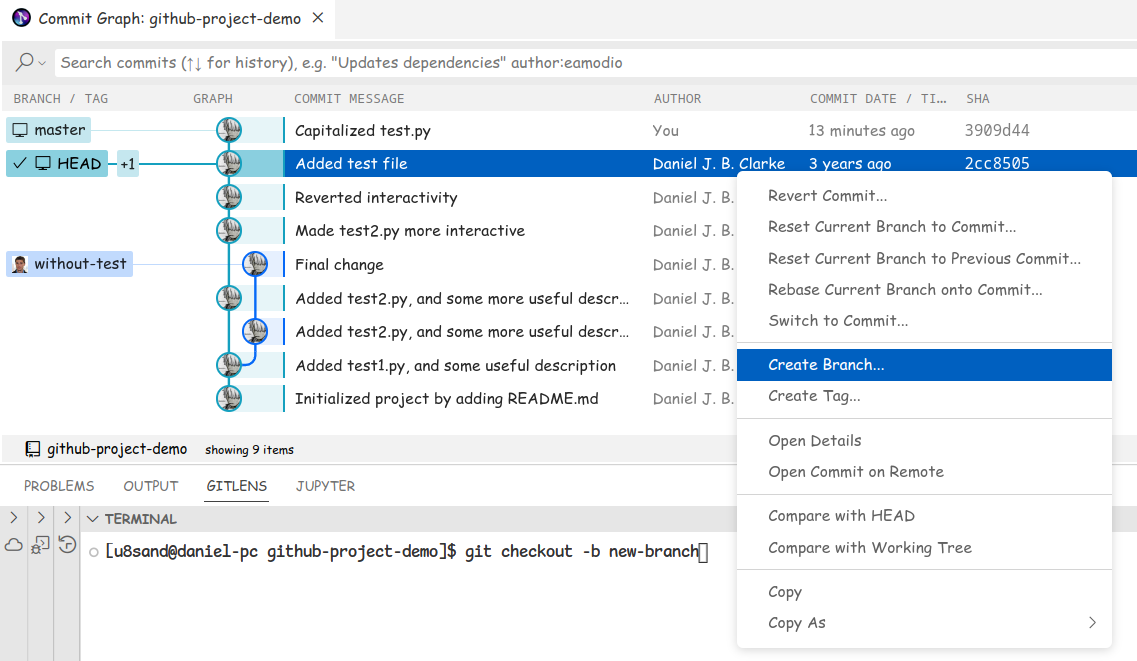Click the graph avatar node for Final change
This screenshot has width=1137, height=661.
coord(255,264)
